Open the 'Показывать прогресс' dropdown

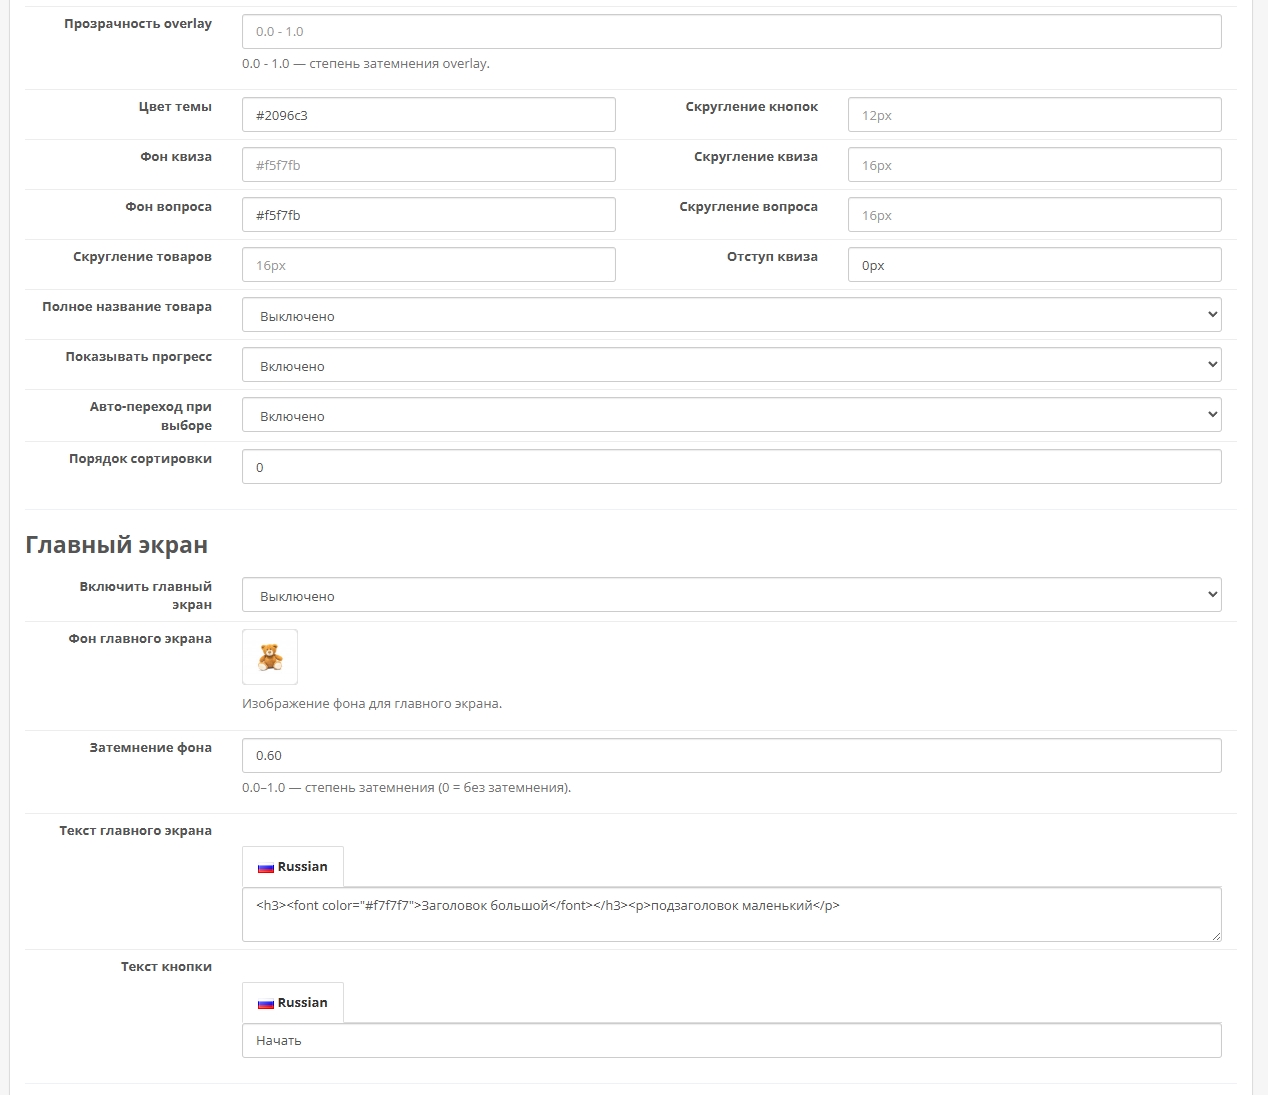tap(731, 365)
